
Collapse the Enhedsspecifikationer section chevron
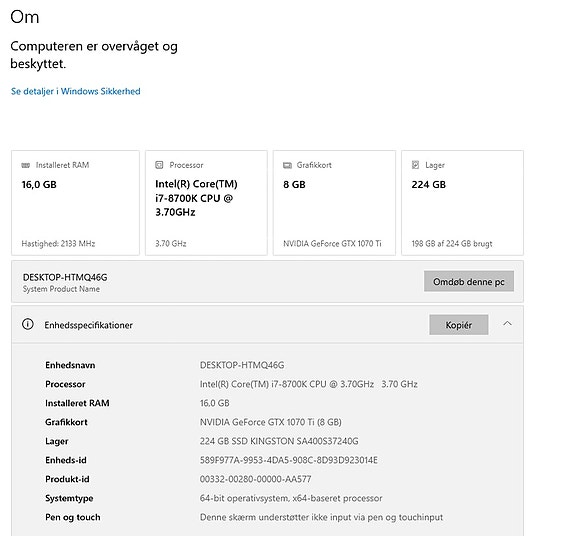[x=507, y=324]
